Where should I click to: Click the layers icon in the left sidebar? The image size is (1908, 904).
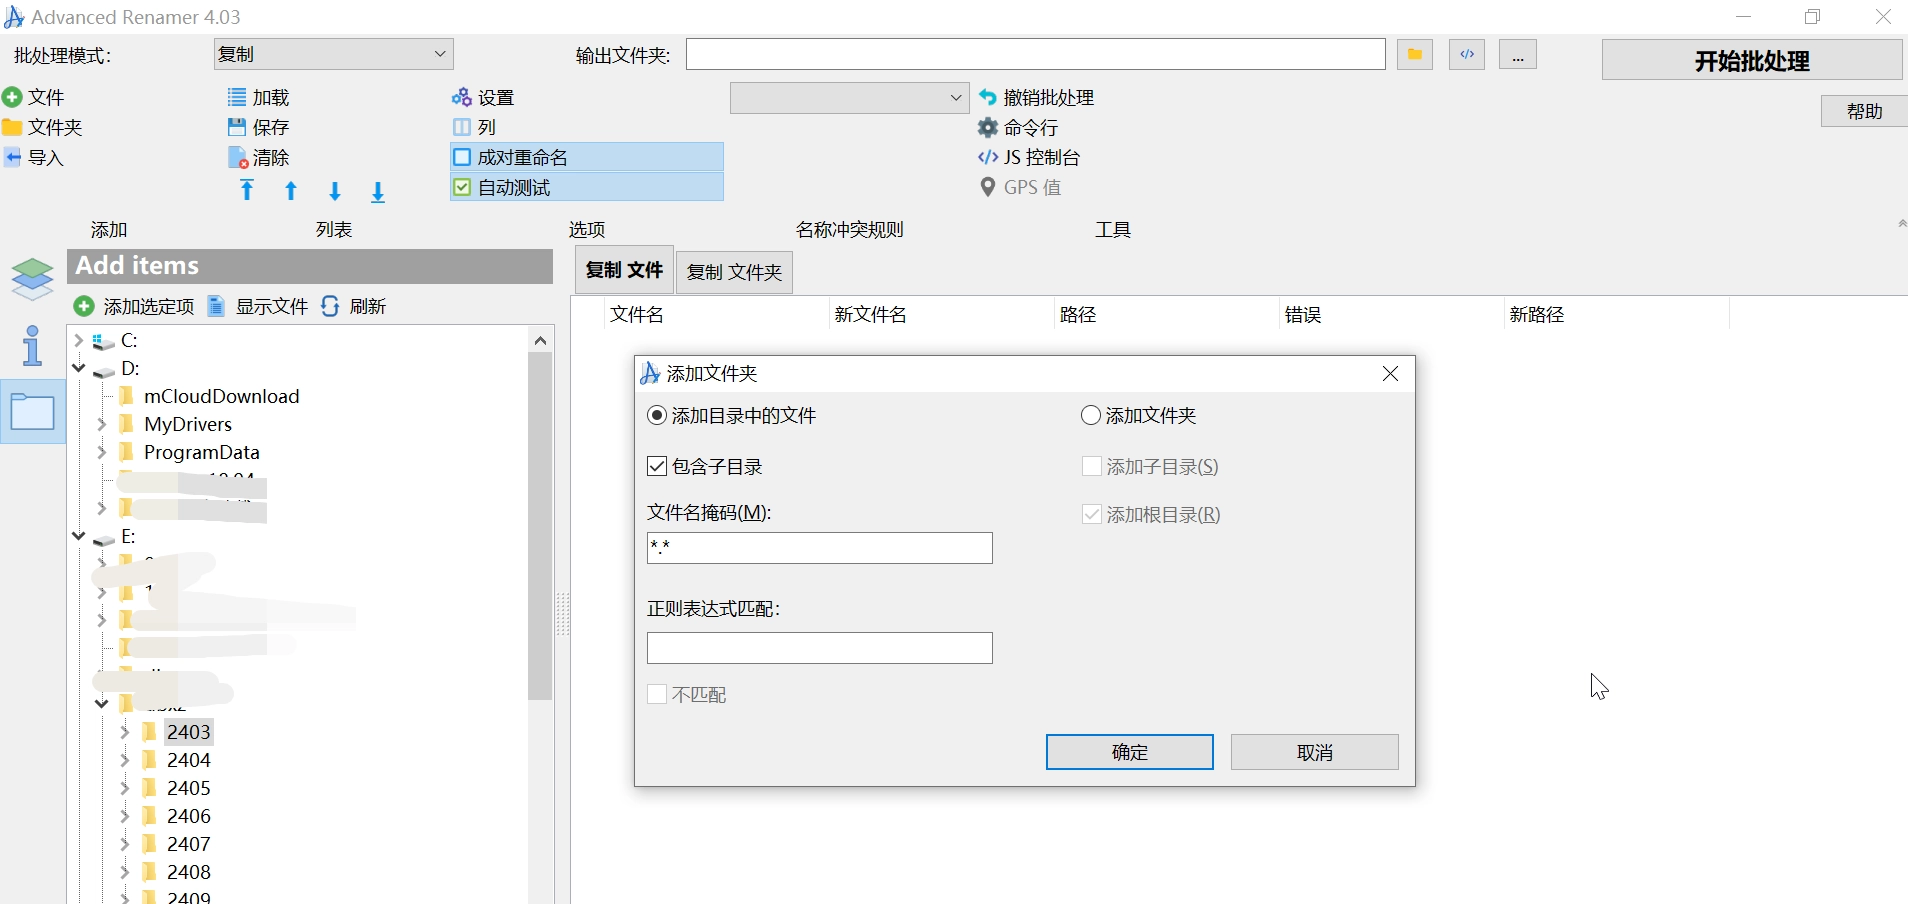click(x=32, y=279)
